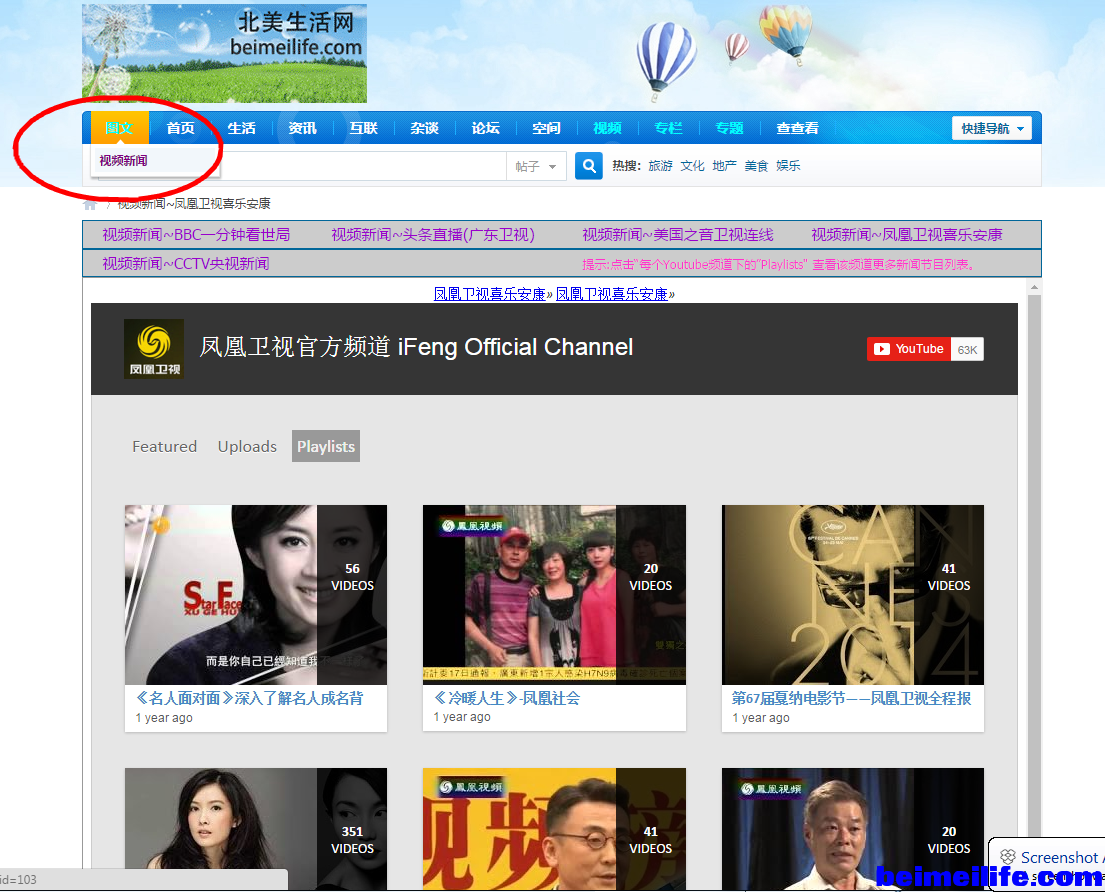Open the 论坛 navigation menu item
1105x892 pixels.
(x=485, y=128)
